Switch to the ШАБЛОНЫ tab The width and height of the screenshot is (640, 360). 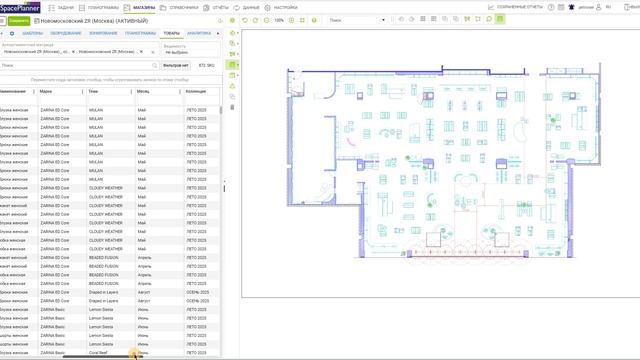point(33,33)
